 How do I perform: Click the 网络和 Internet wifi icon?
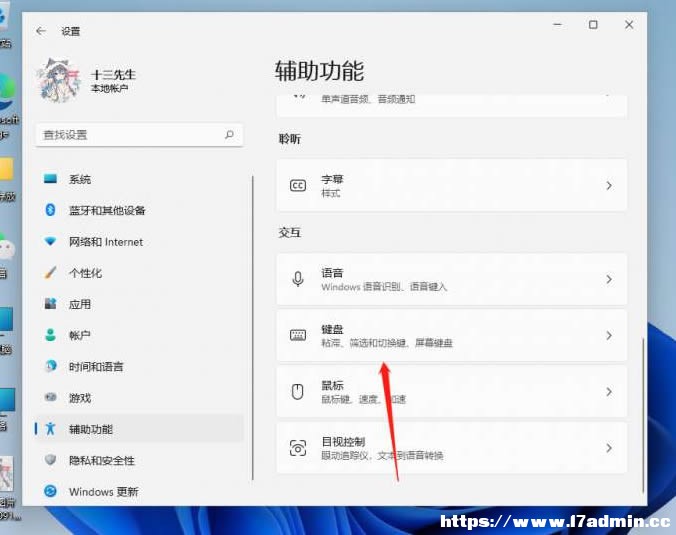(x=50, y=241)
